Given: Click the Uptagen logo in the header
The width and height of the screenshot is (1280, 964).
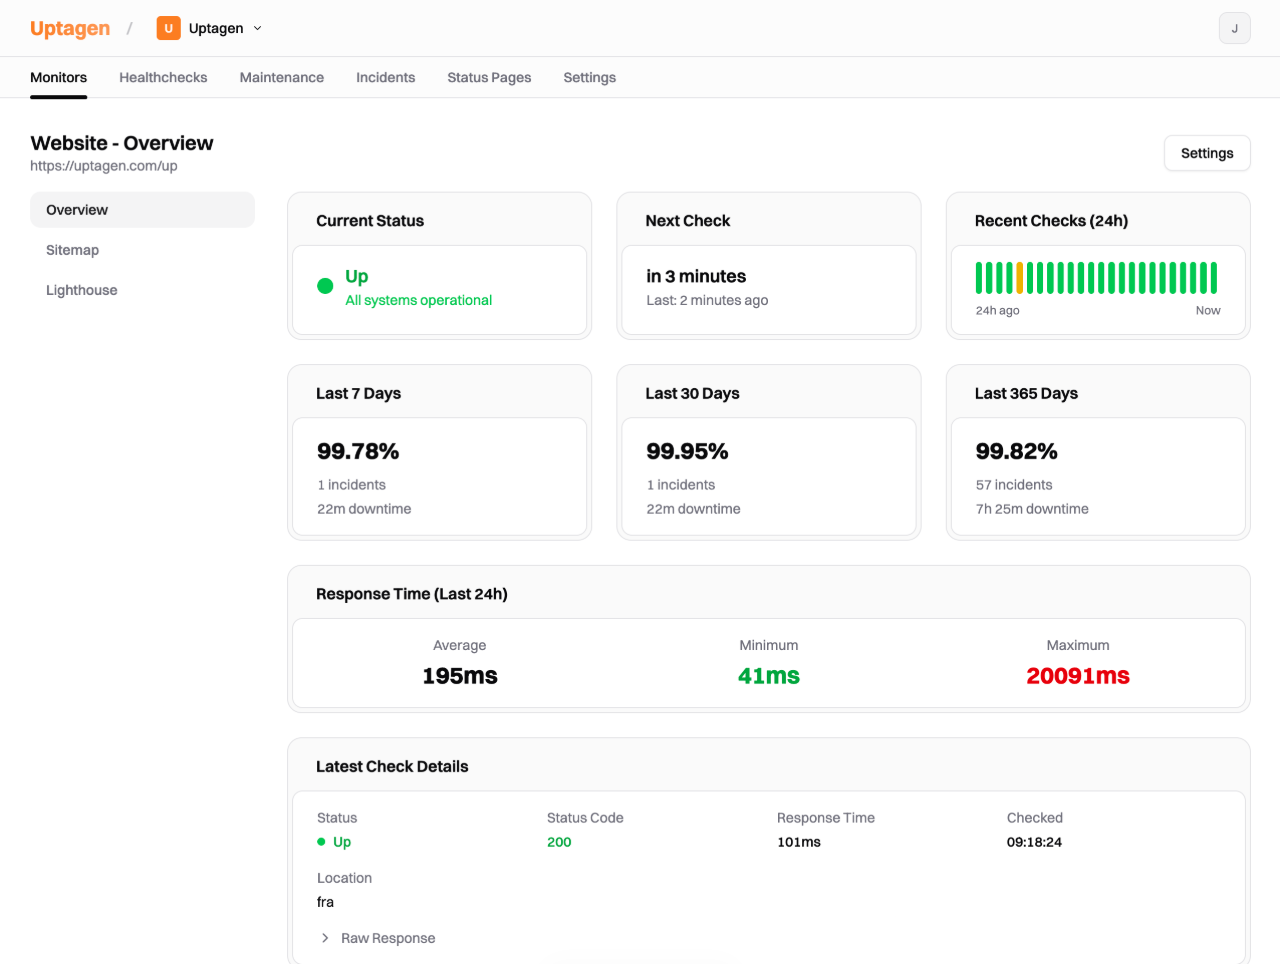Looking at the screenshot, I should [70, 28].
